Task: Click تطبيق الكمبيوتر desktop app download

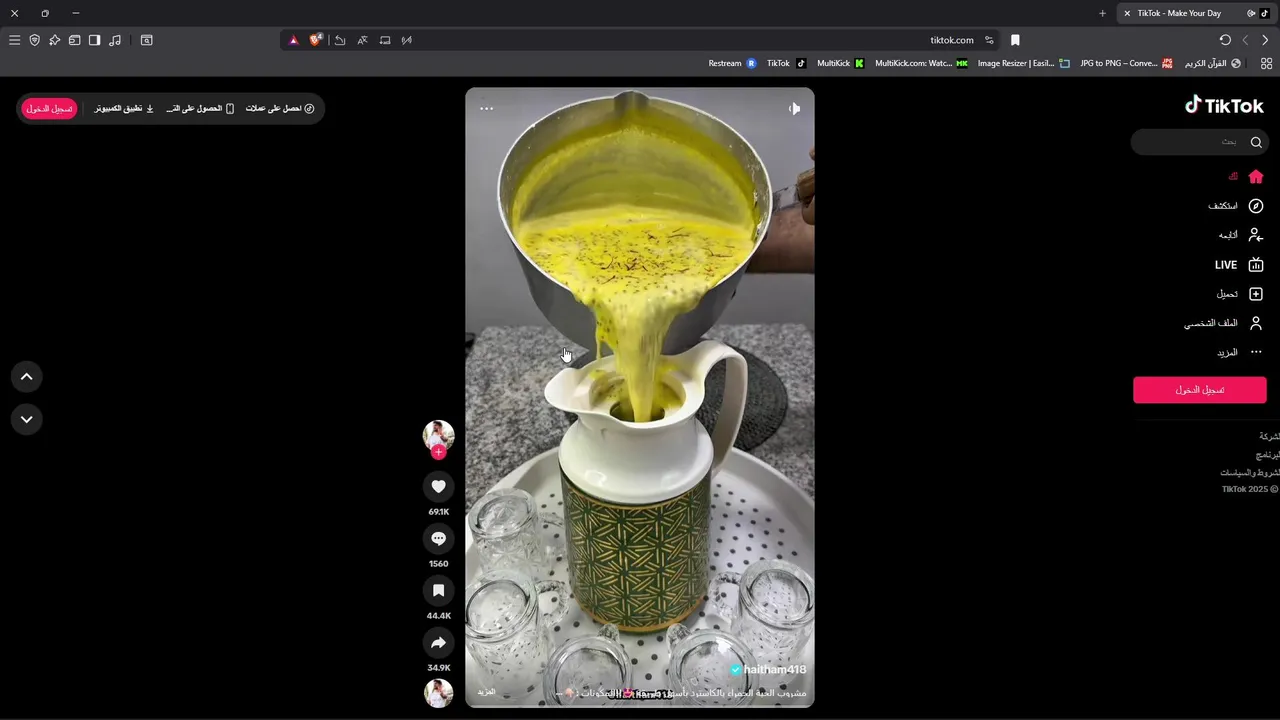Action: [x=124, y=108]
